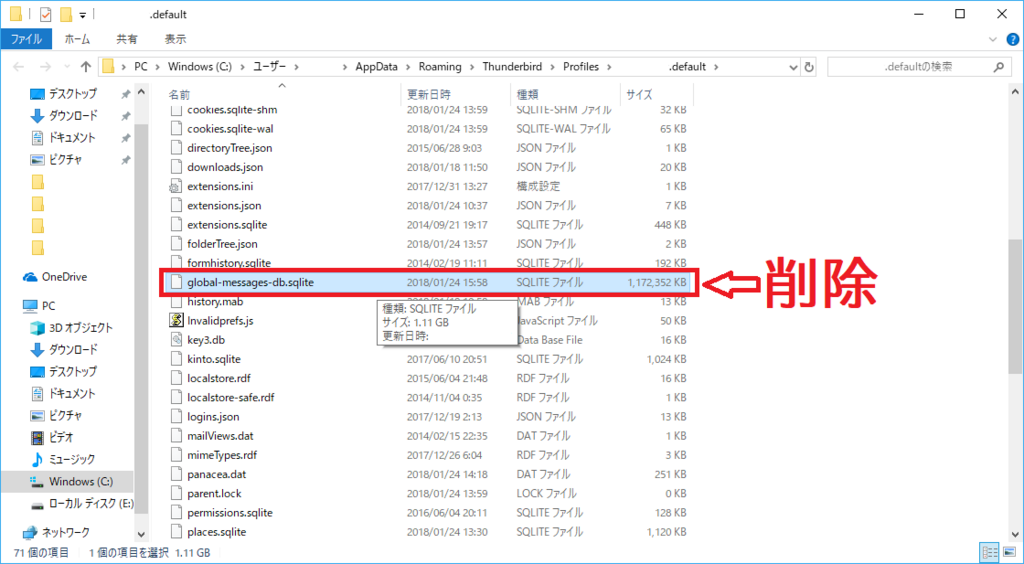1024x564 pixels.
Task: Click Windows (C:) in address path
Action: point(199,67)
